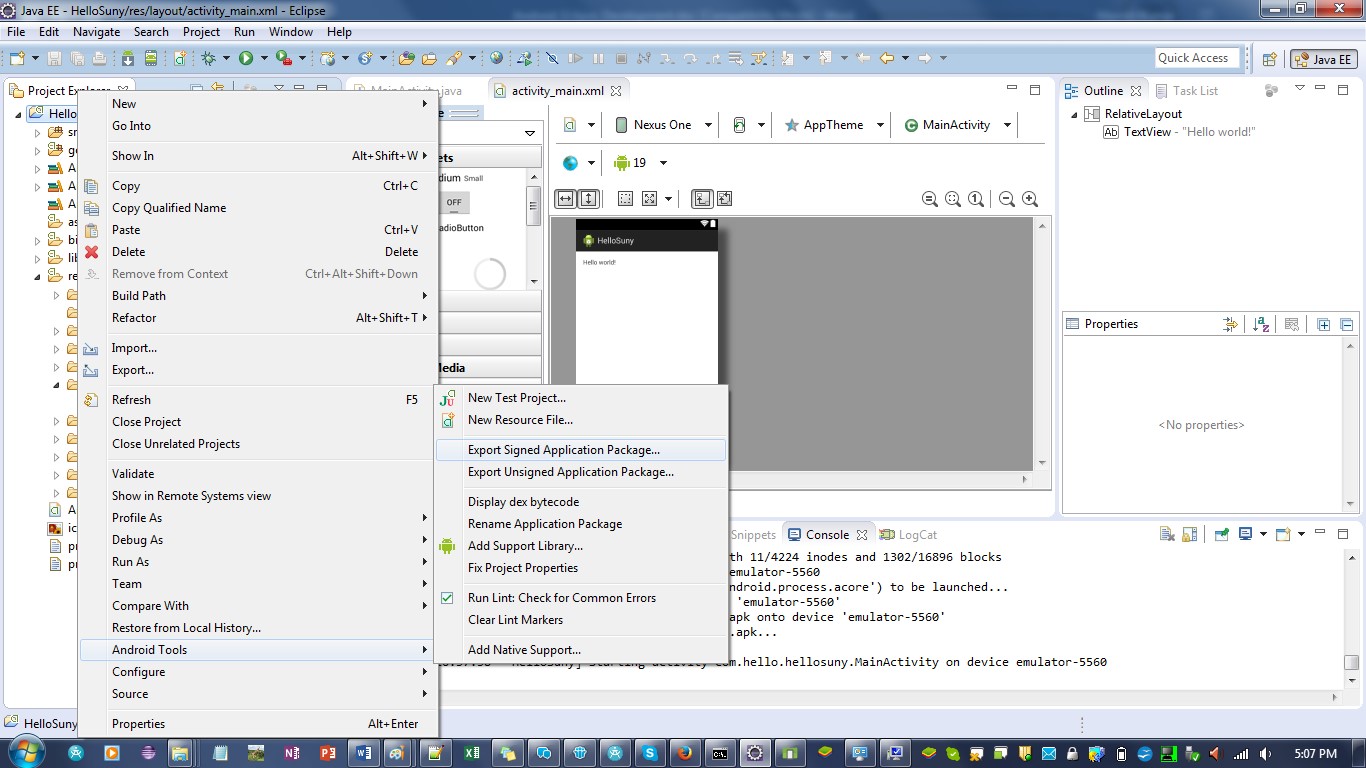Click the Windows Start button

click(25, 752)
